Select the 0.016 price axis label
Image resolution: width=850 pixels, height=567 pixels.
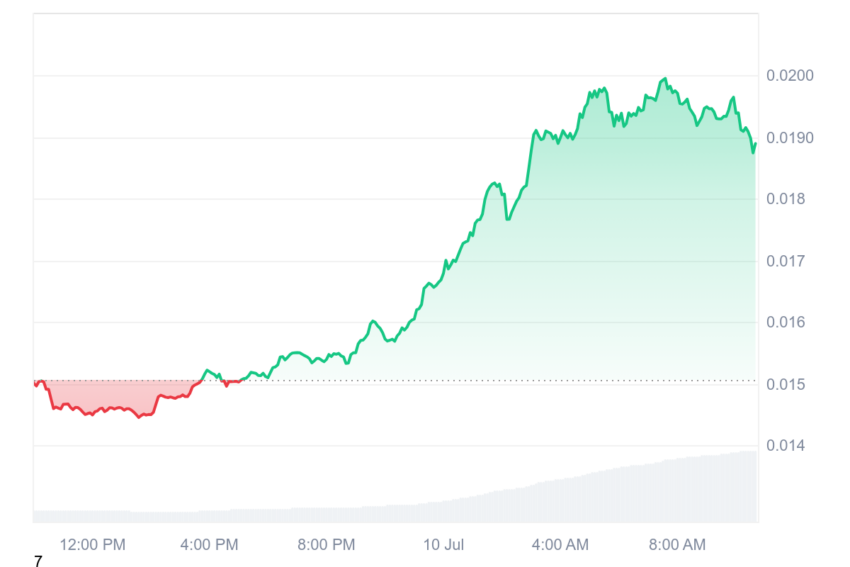pos(785,323)
